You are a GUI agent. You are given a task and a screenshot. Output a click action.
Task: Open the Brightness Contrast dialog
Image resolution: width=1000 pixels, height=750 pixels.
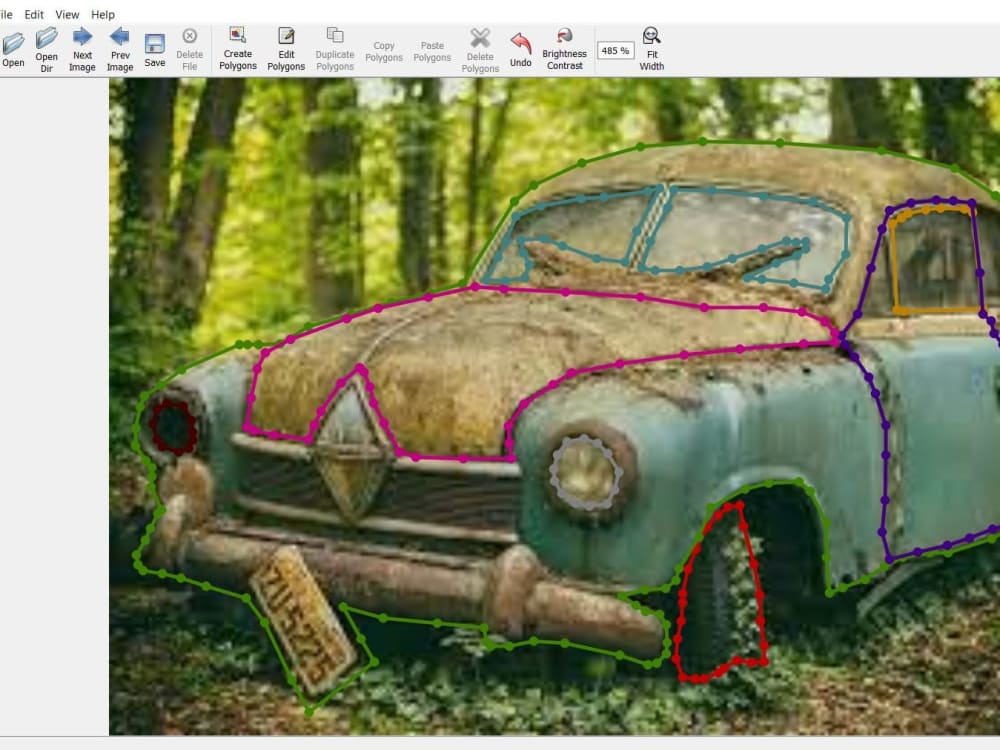pos(564,48)
